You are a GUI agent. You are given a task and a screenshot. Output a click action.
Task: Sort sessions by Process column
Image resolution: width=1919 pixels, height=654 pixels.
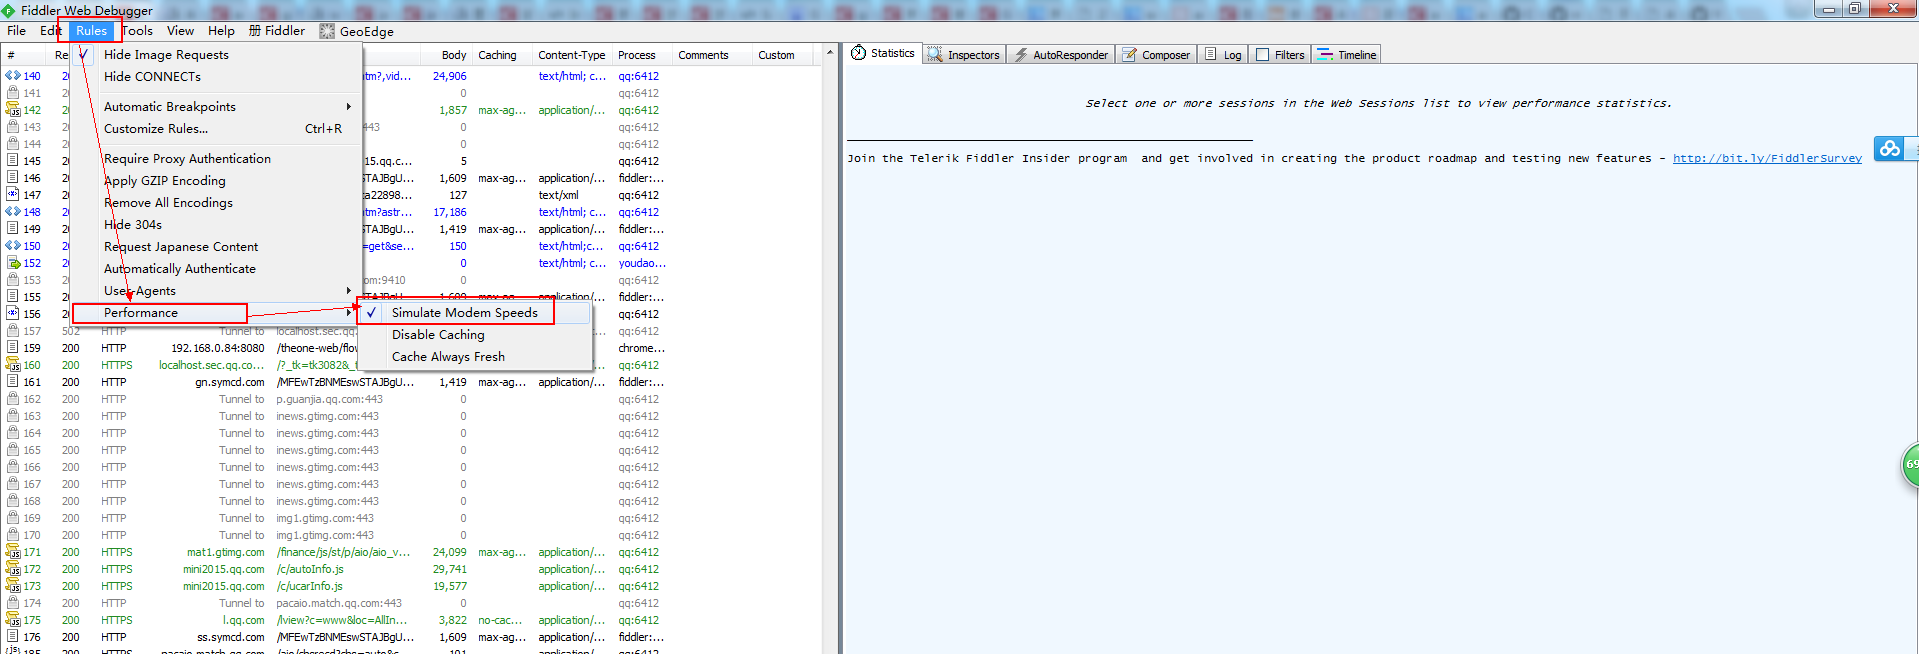coord(637,55)
